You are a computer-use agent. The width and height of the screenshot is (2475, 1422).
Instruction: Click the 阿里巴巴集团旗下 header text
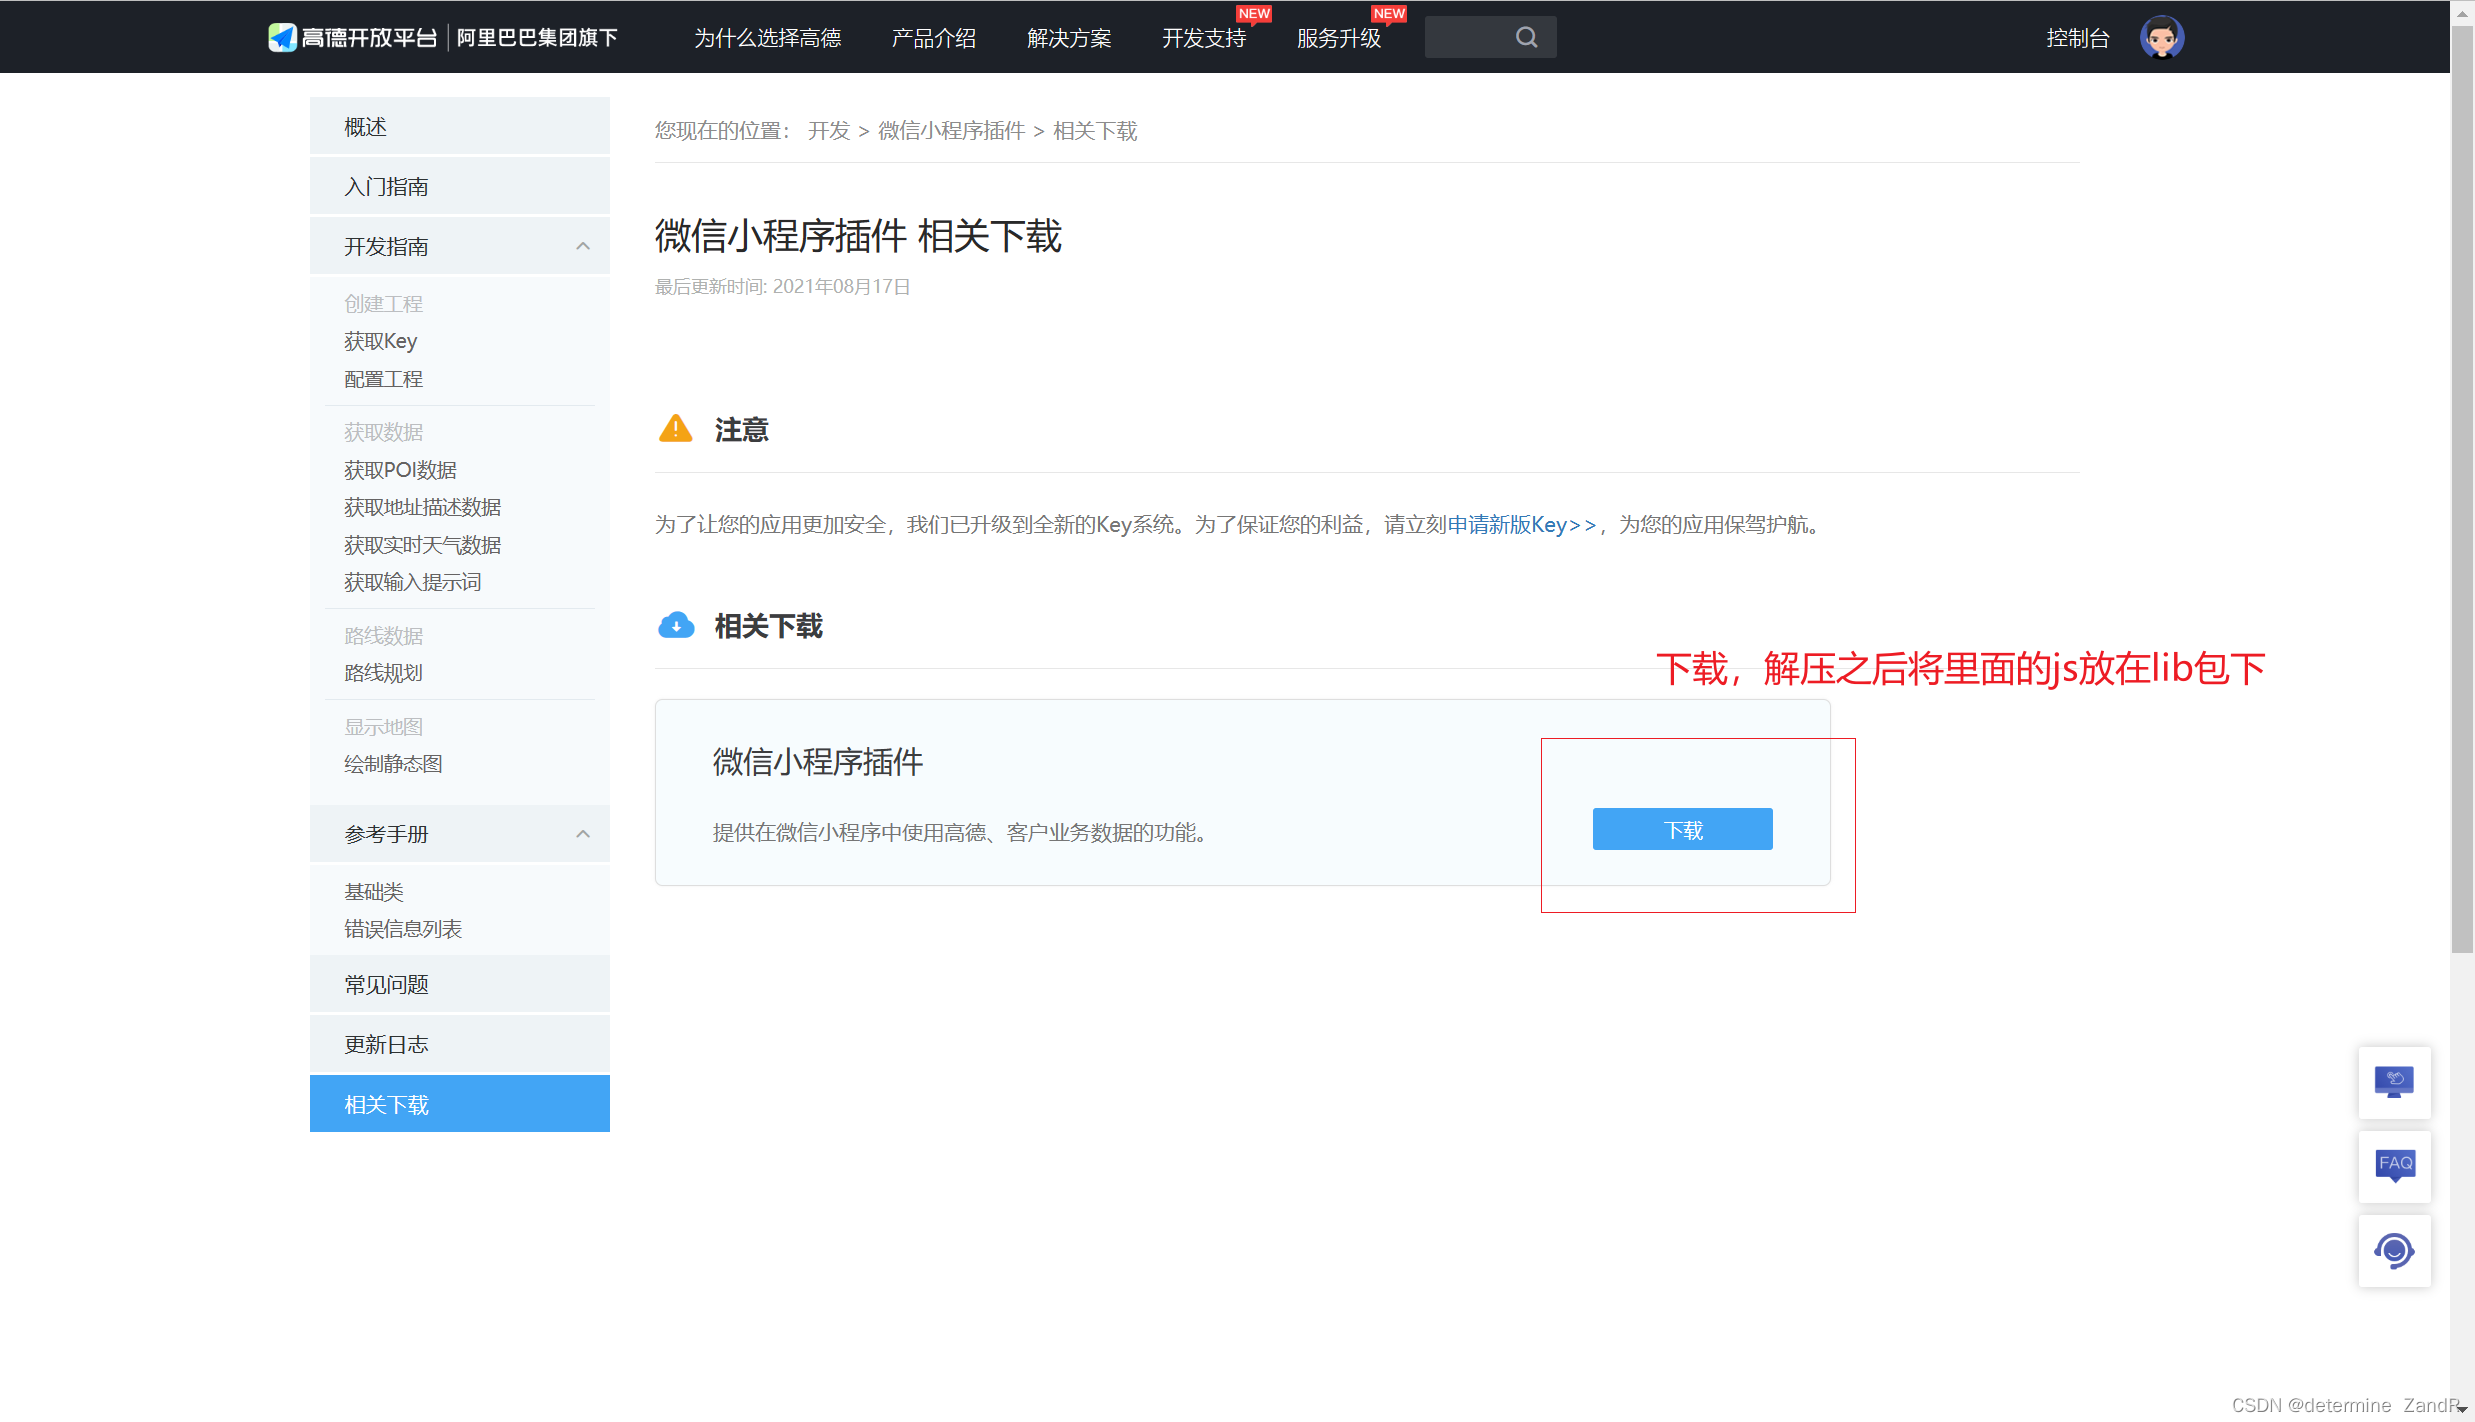pos(537,38)
